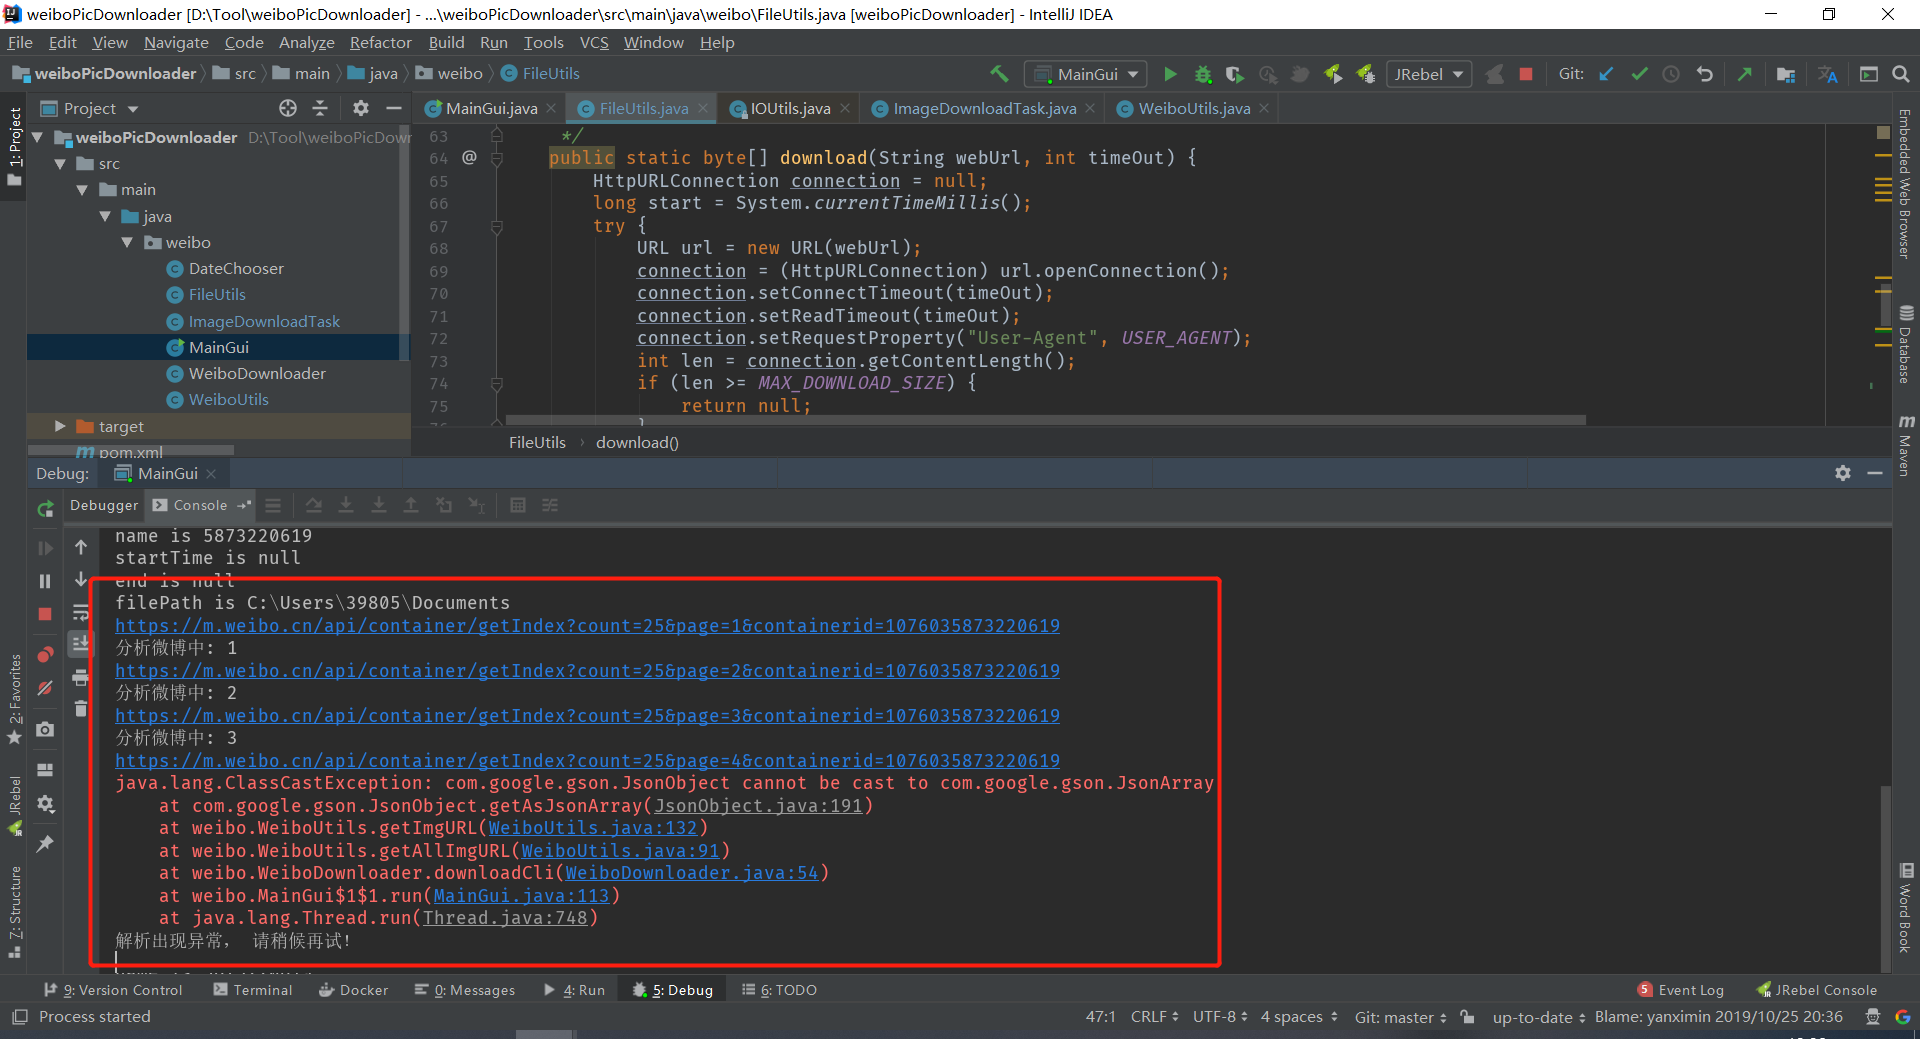This screenshot has width=1920, height=1039.
Task: Click View Breakpoints red circles icon
Action: click(45, 655)
